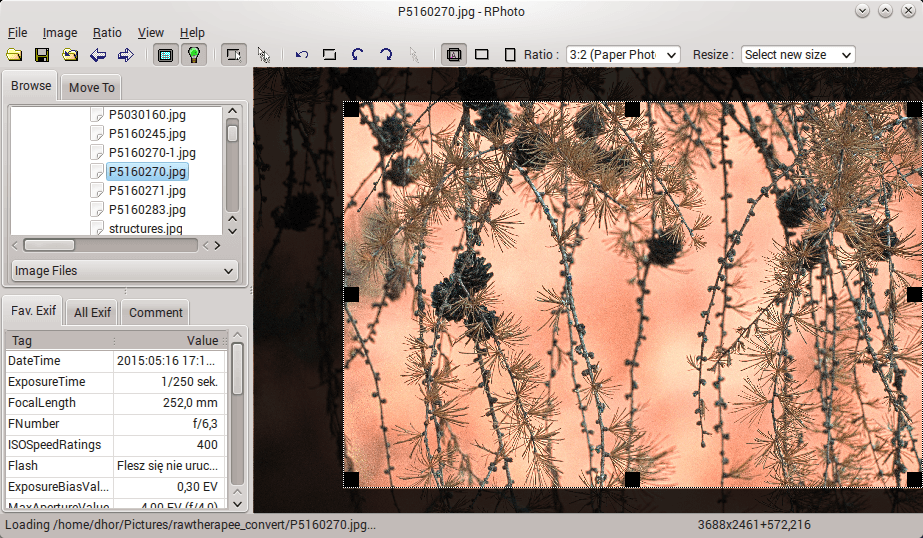Click the undo arrow icon
Viewport: 923px width, 538px height.
point(302,55)
